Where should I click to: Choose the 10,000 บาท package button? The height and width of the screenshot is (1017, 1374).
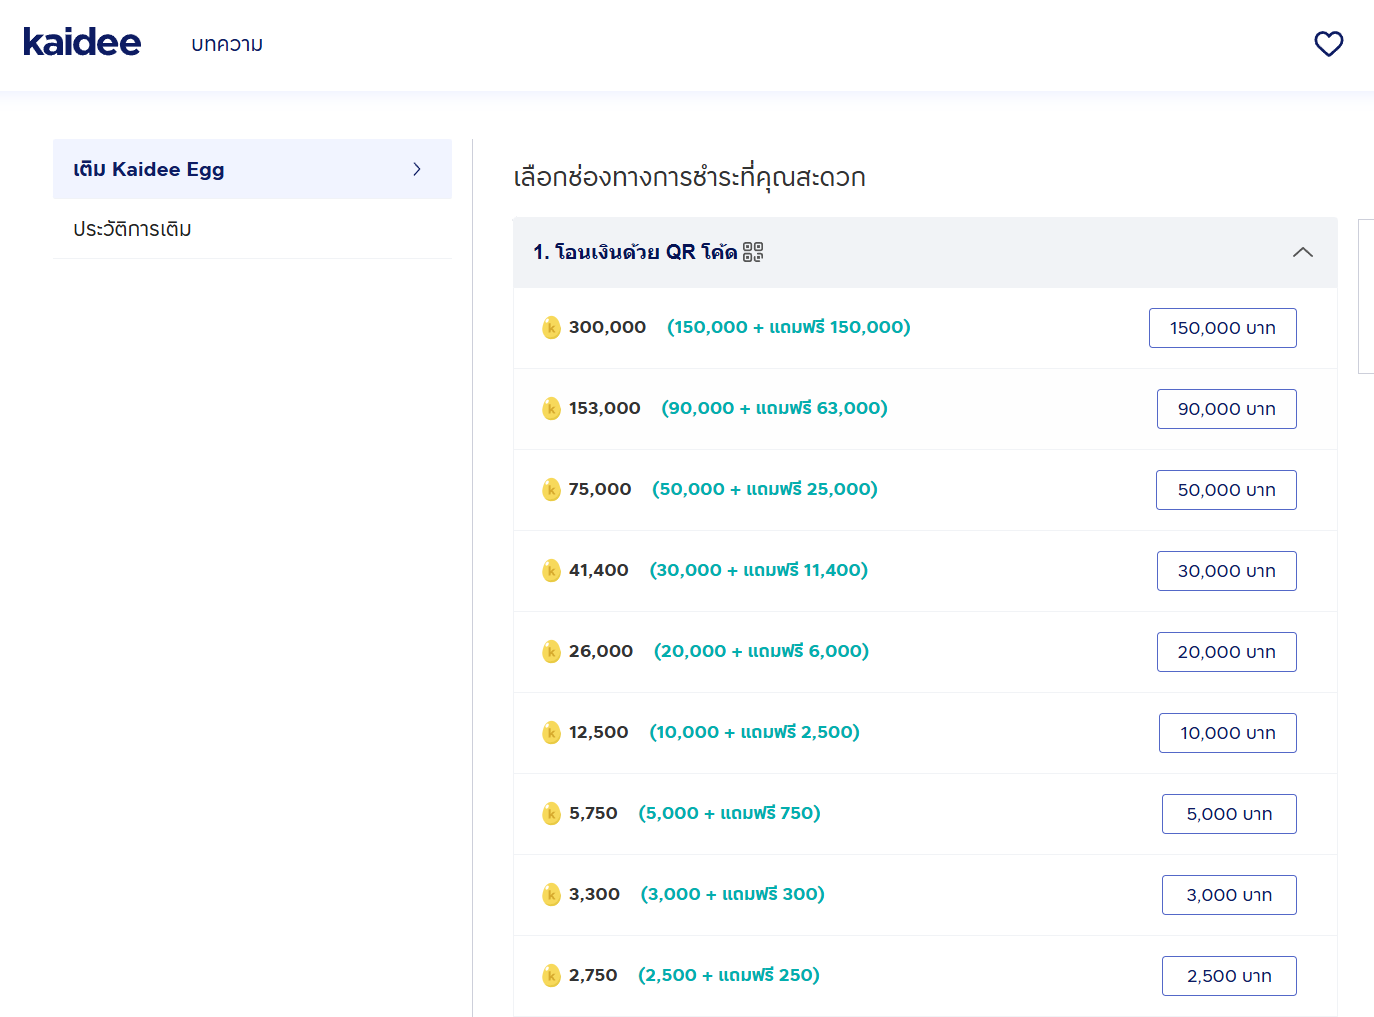pos(1227,733)
